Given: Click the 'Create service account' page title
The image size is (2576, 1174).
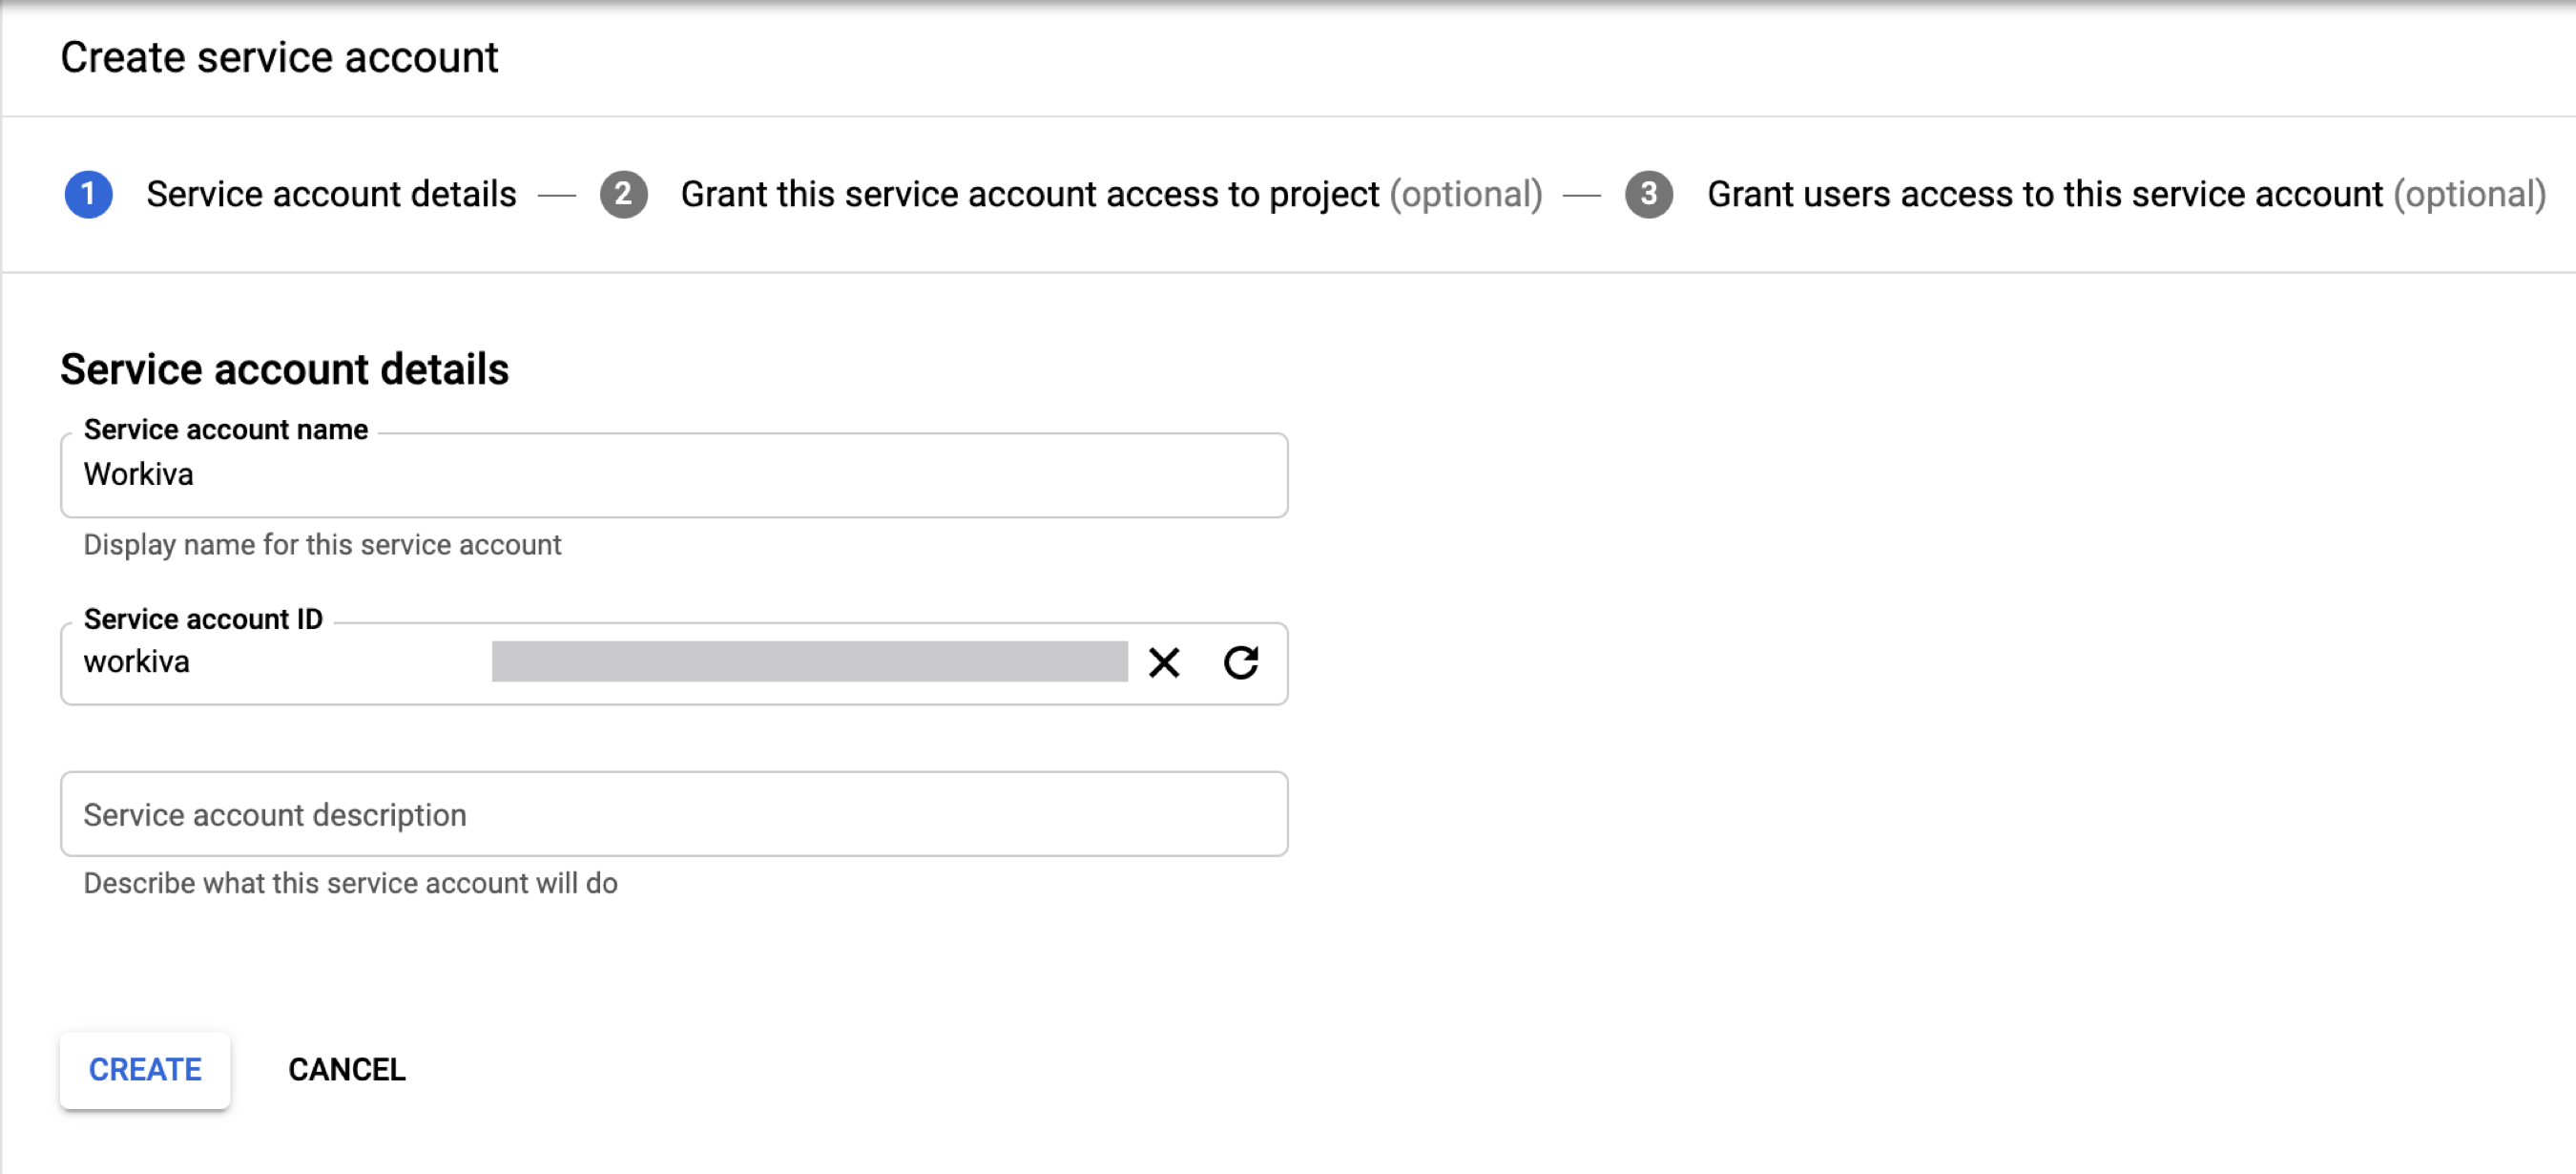Looking at the screenshot, I should (279, 57).
